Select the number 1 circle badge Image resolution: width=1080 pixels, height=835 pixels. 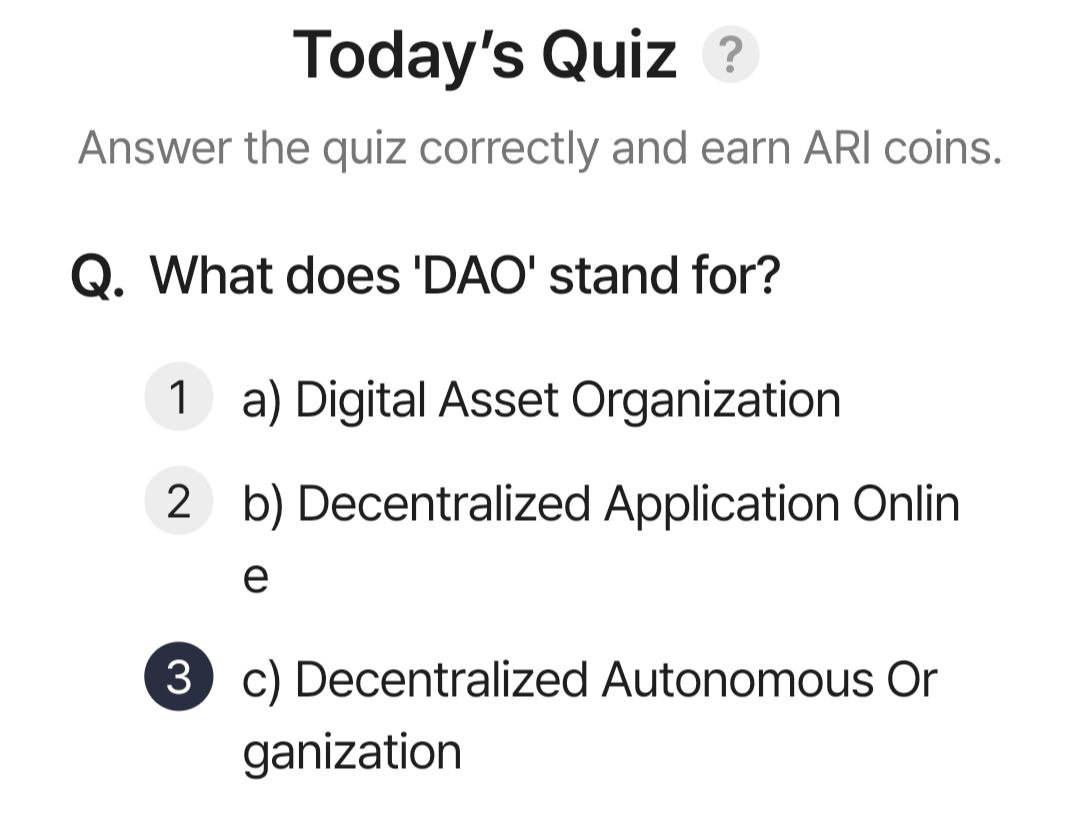[x=178, y=397]
